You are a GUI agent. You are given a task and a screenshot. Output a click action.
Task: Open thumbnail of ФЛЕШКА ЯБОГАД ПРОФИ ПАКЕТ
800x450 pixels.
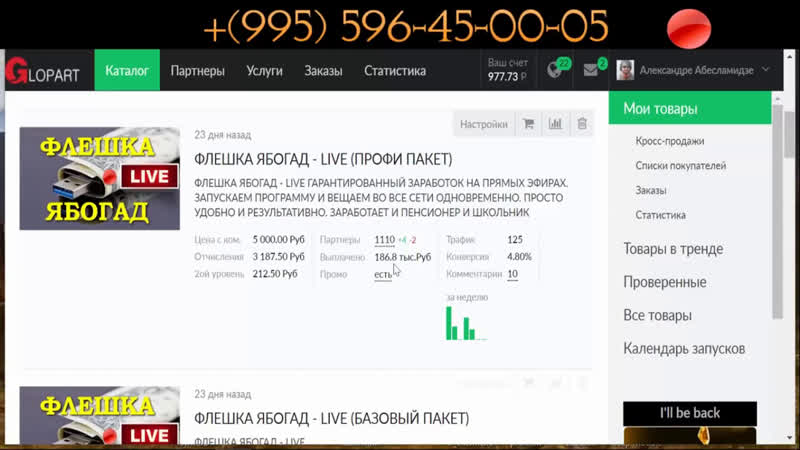tap(99, 179)
